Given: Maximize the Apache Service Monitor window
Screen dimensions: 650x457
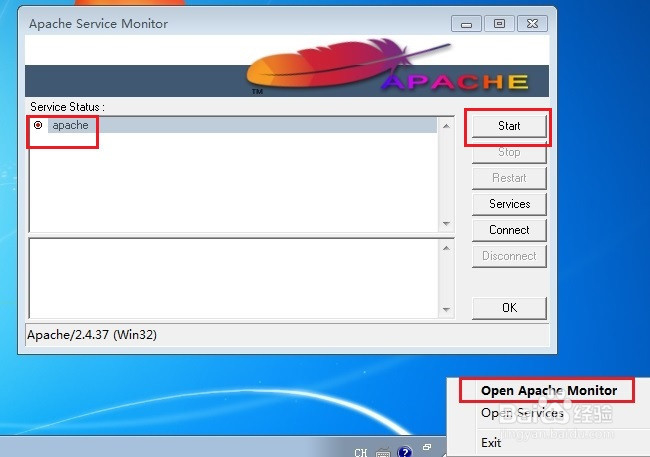Looking at the screenshot, I should coord(500,24).
